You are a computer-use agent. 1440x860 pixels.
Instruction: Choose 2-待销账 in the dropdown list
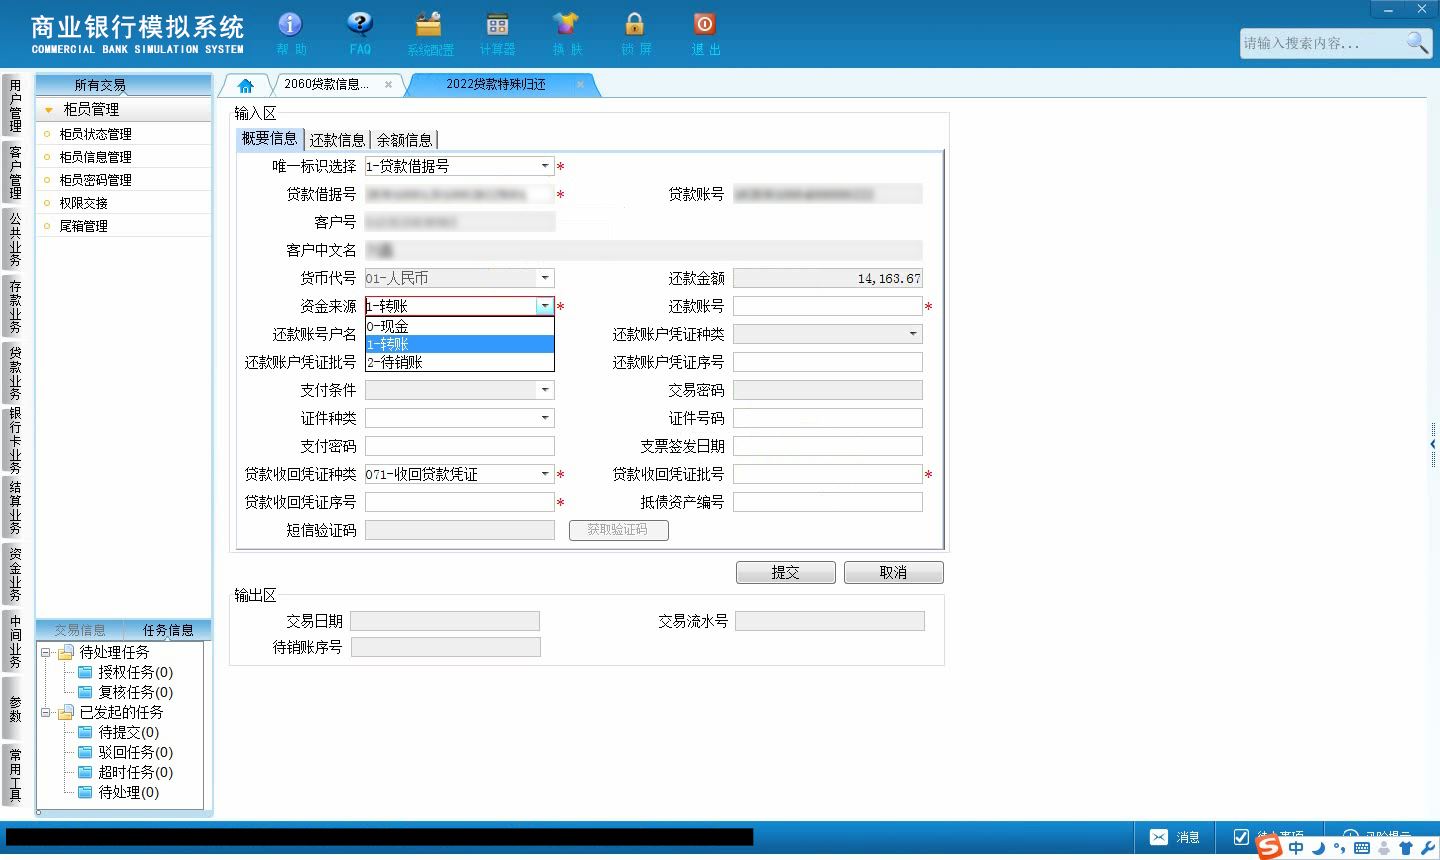tap(459, 362)
